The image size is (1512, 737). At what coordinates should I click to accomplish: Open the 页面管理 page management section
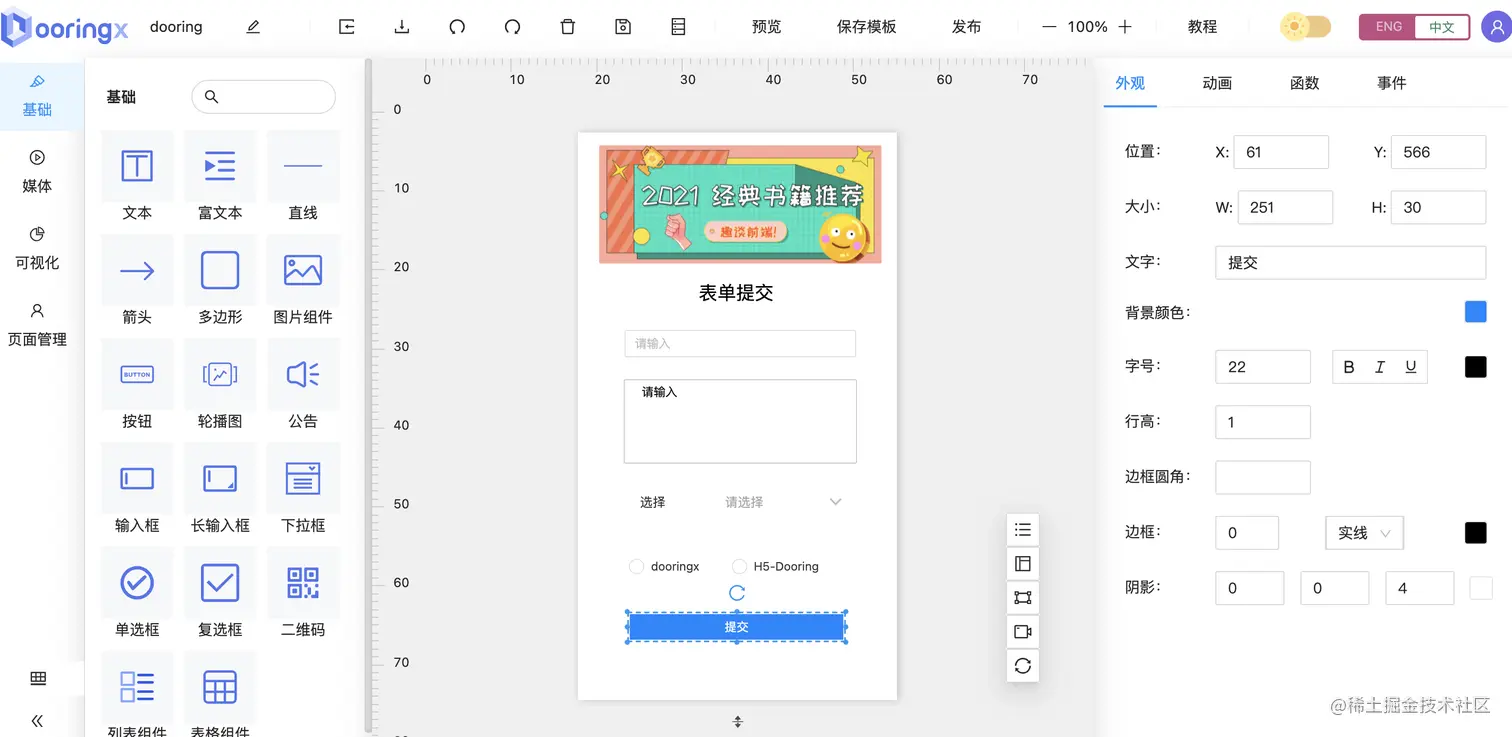[38, 325]
